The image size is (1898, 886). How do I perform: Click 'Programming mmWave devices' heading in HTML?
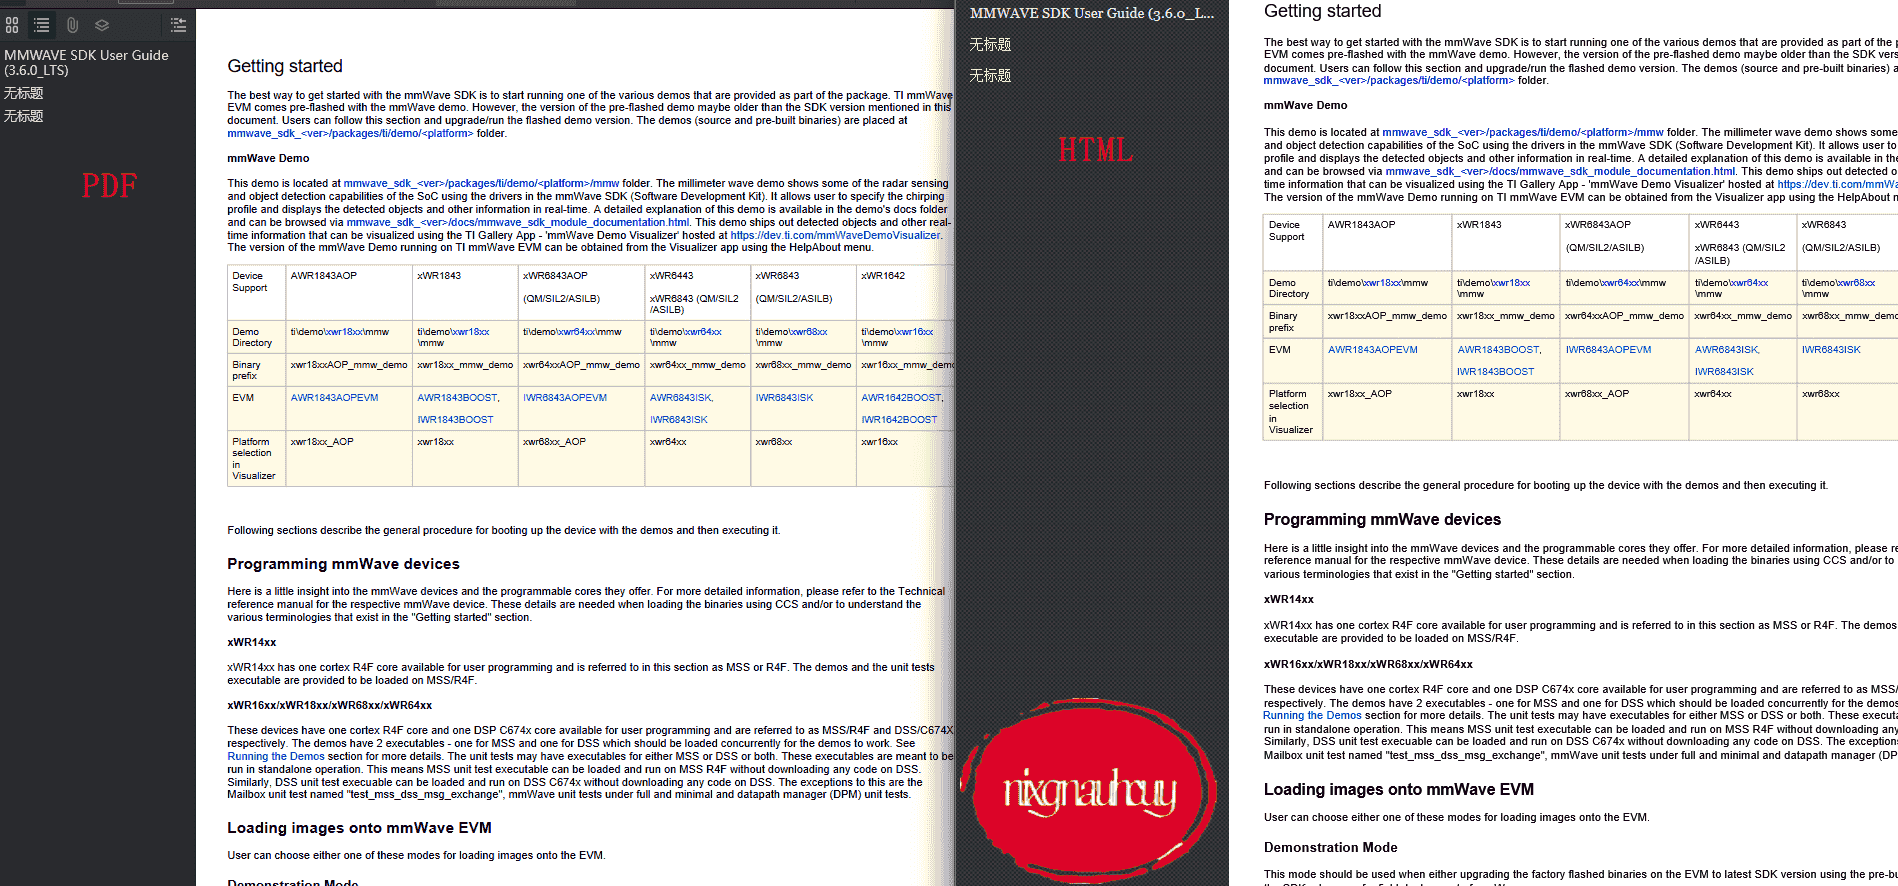(x=1382, y=520)
